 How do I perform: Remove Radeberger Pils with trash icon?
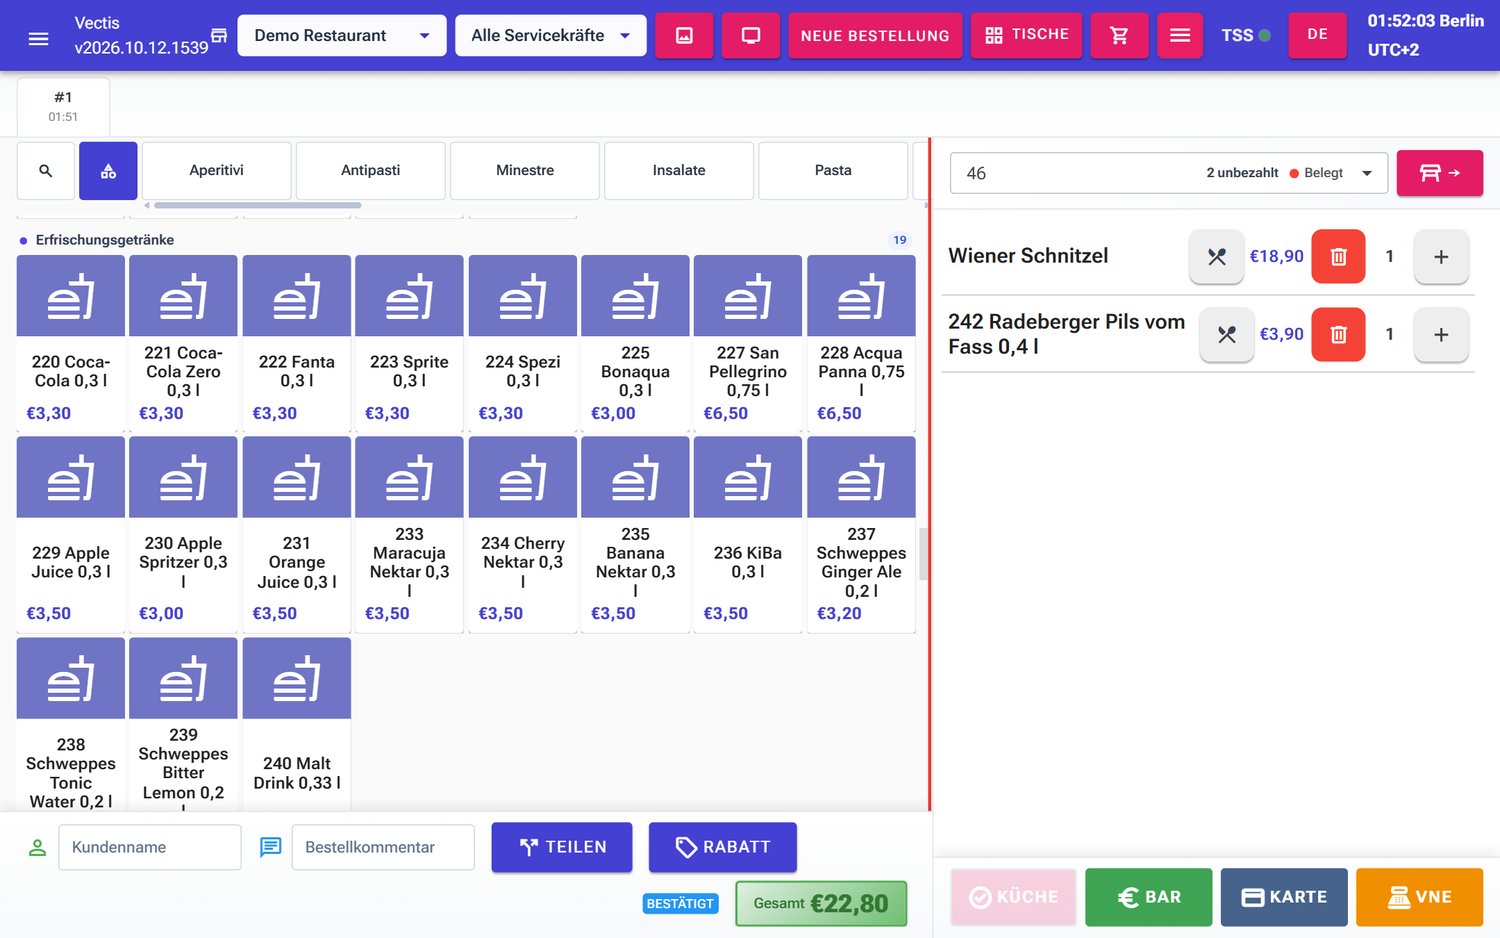click(1338, 334)
